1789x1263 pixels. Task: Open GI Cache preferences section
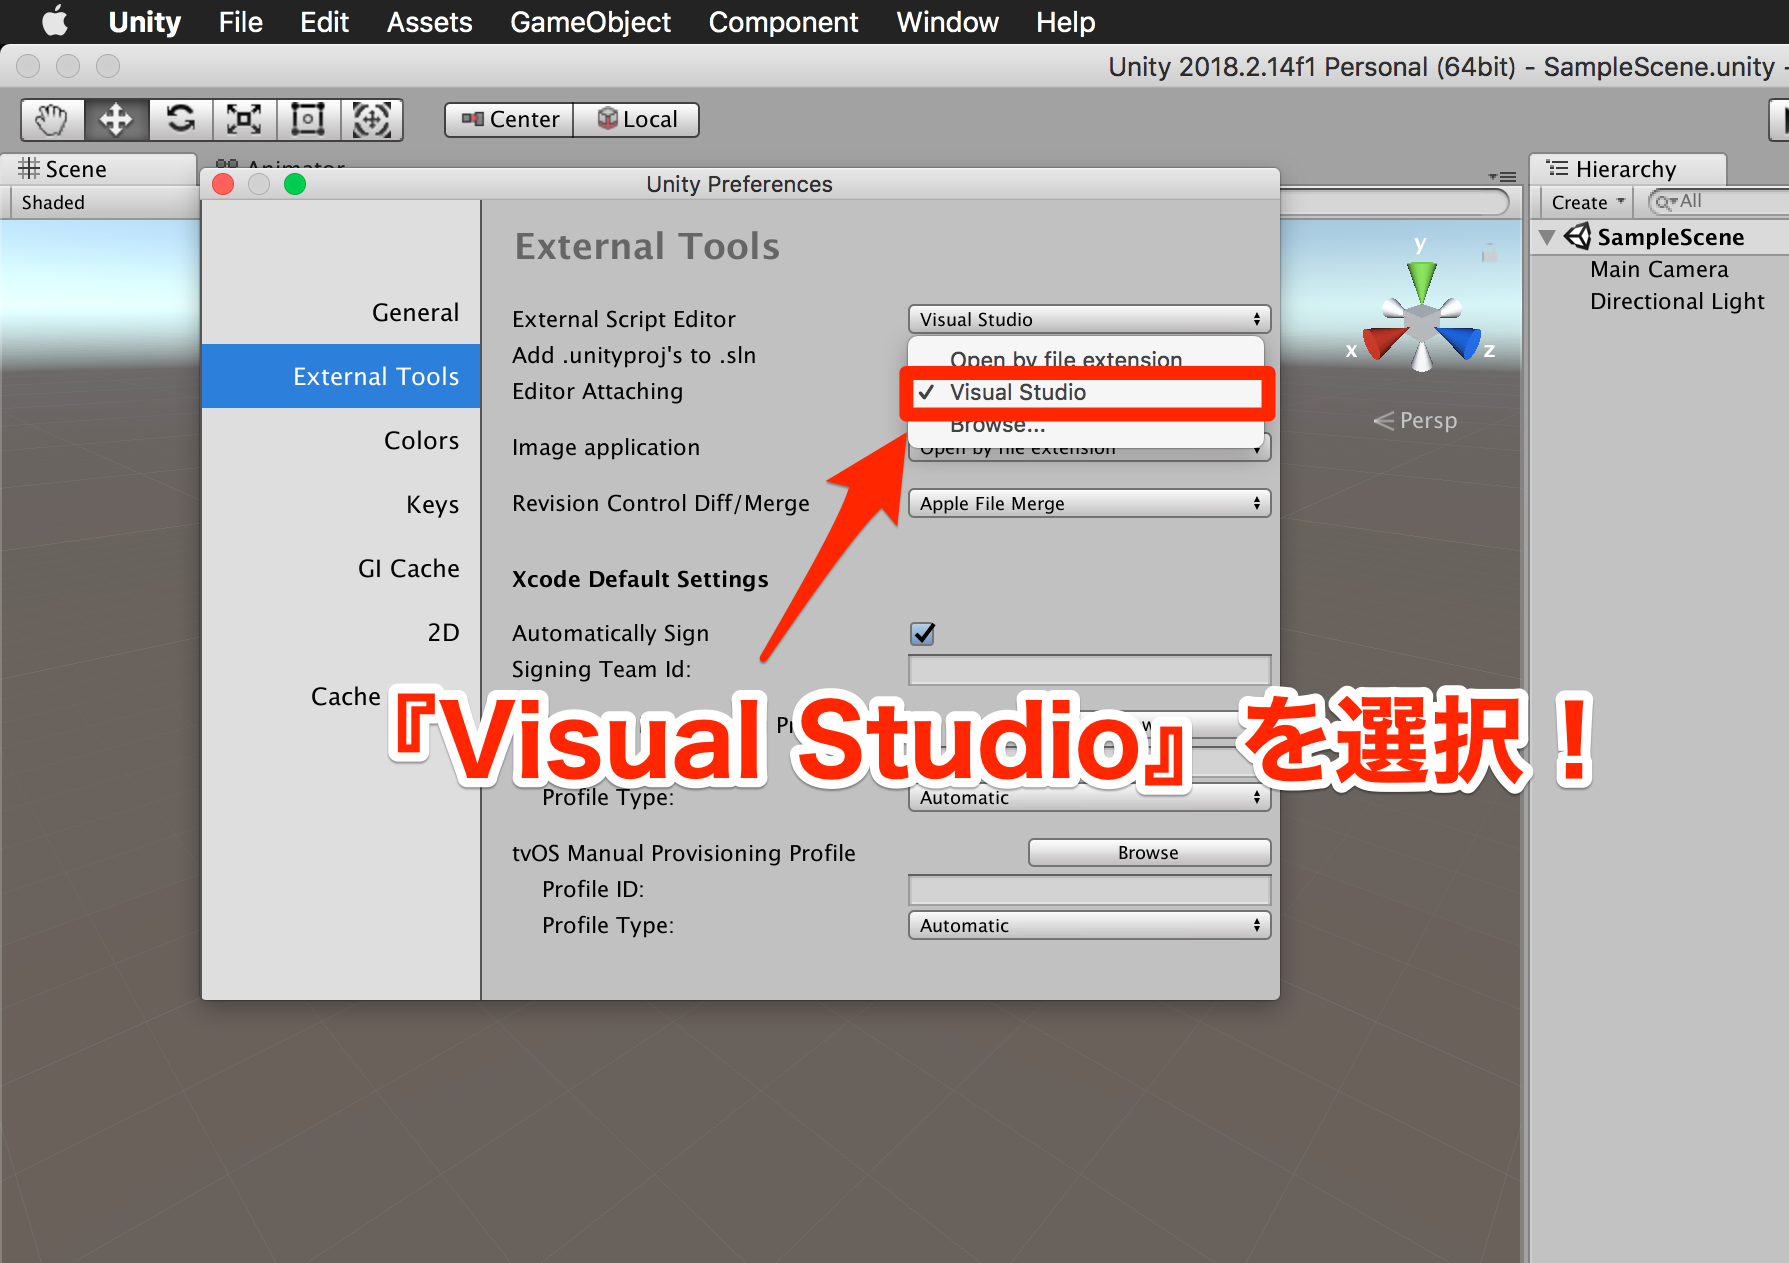(x=341, y=569)
